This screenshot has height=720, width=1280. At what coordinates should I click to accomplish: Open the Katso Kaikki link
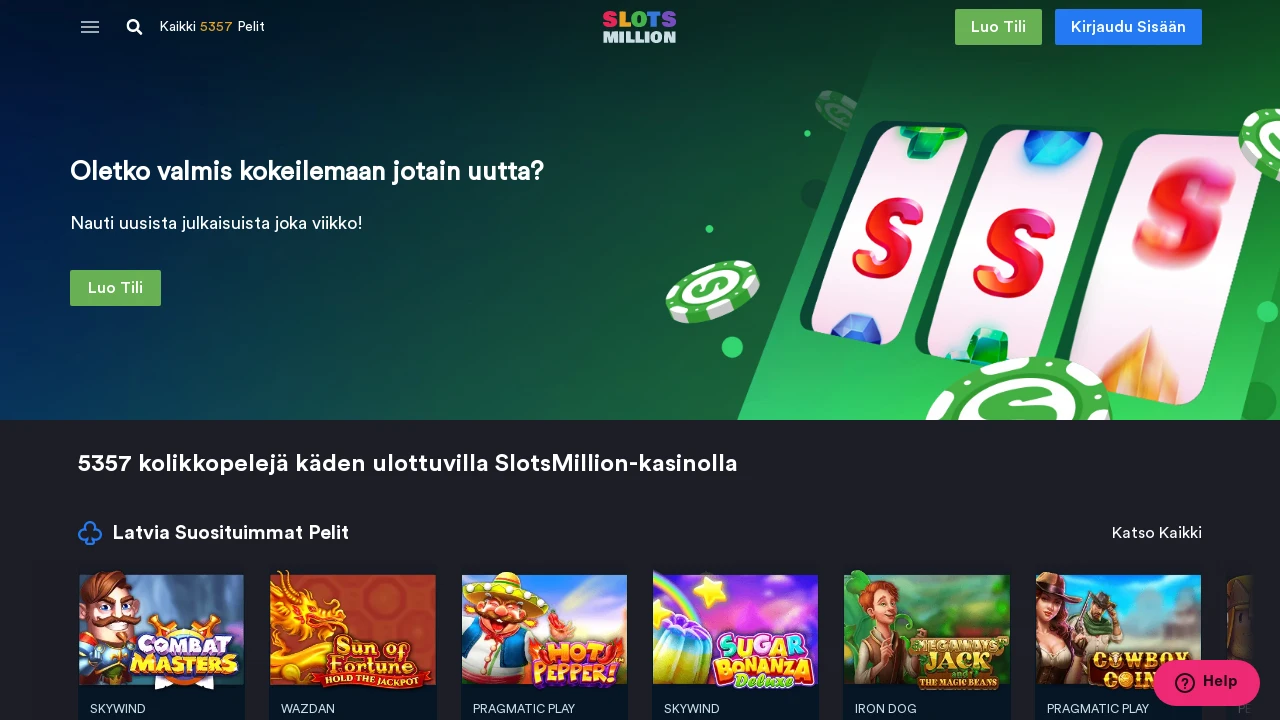[x=1157, y=533]
